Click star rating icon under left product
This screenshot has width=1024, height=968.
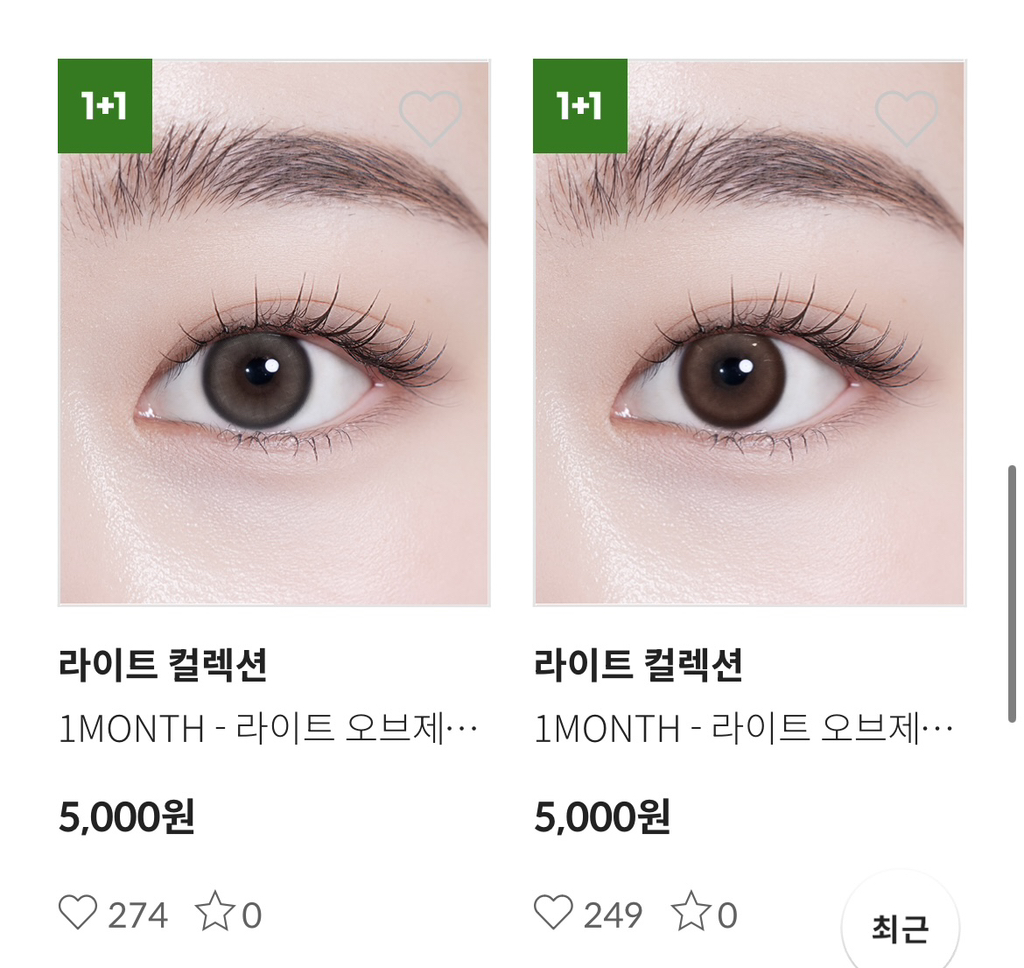pos(215,911)
